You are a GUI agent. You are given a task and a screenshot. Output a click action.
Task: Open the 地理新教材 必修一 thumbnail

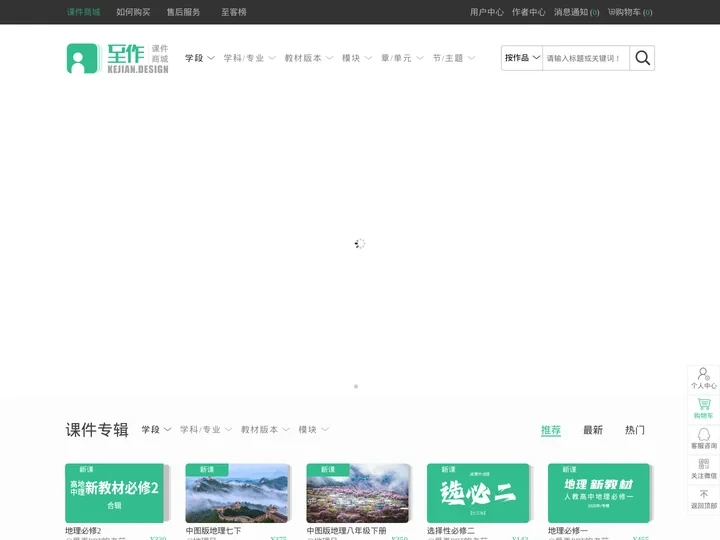599,493
